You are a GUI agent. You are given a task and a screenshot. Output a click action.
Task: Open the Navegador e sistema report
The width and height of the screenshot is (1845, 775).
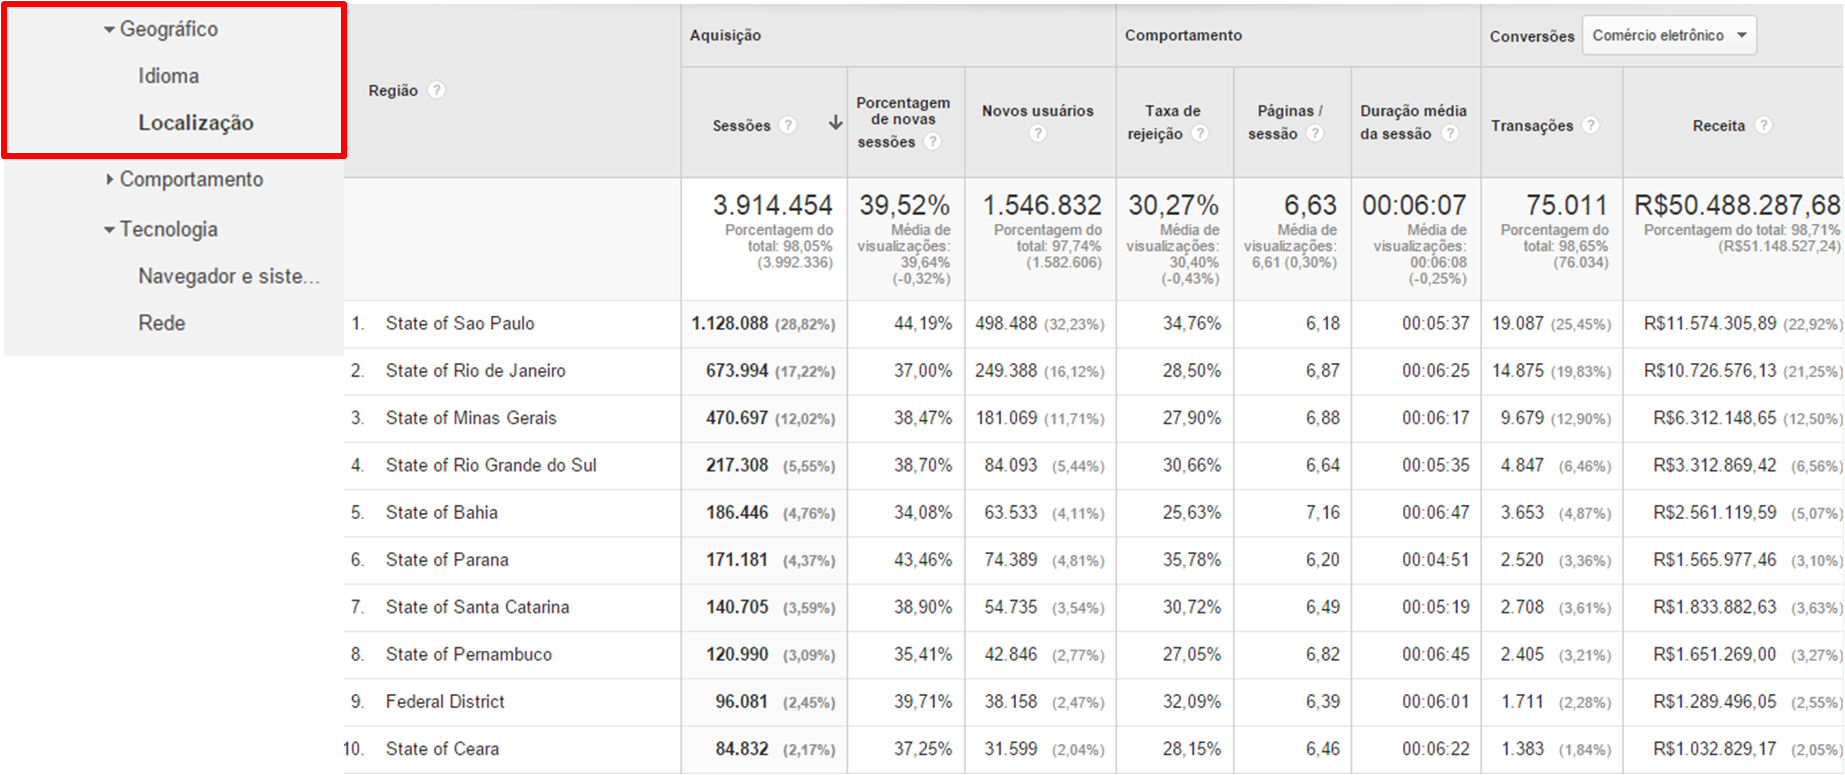click(x=228, y=276)
